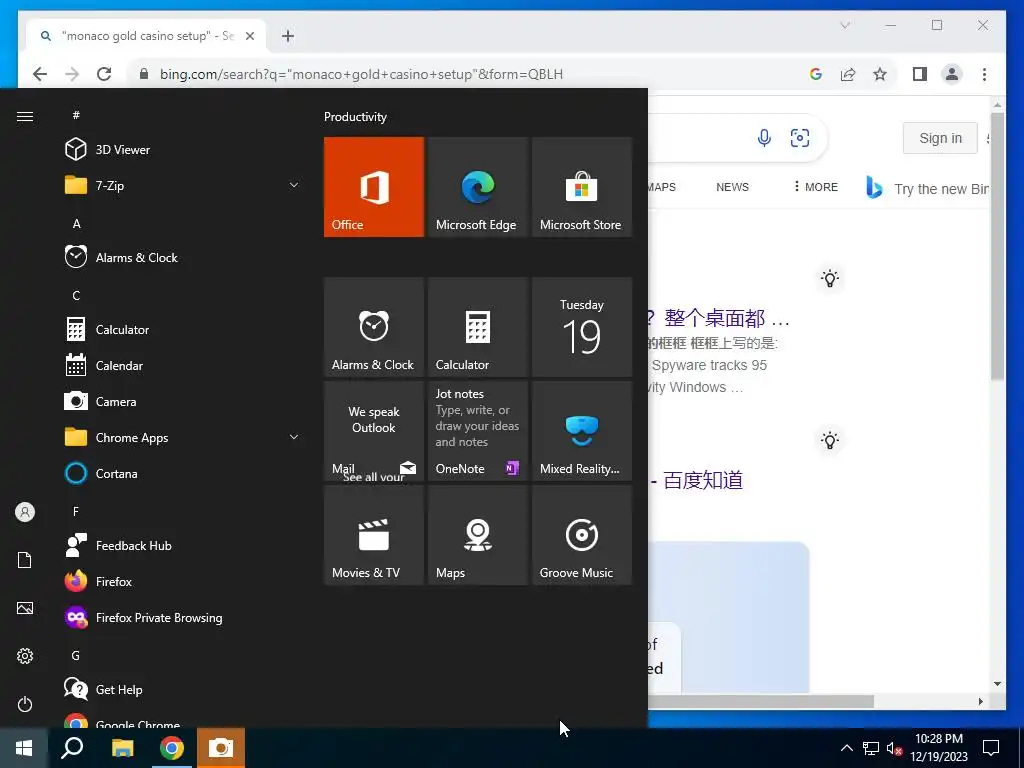This screenshot has width=1024, height=768.
Task: Share this page icon in Chrome
Action: point(848,74)
